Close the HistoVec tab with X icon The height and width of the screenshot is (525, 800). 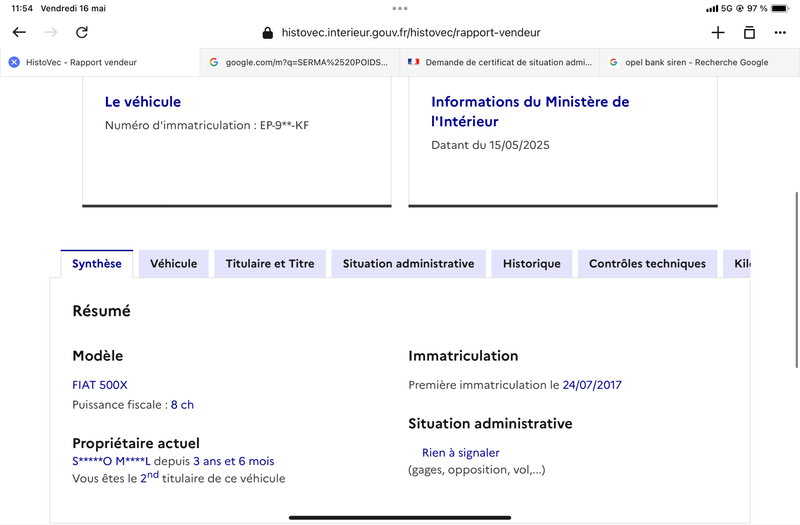pos(14,62)
